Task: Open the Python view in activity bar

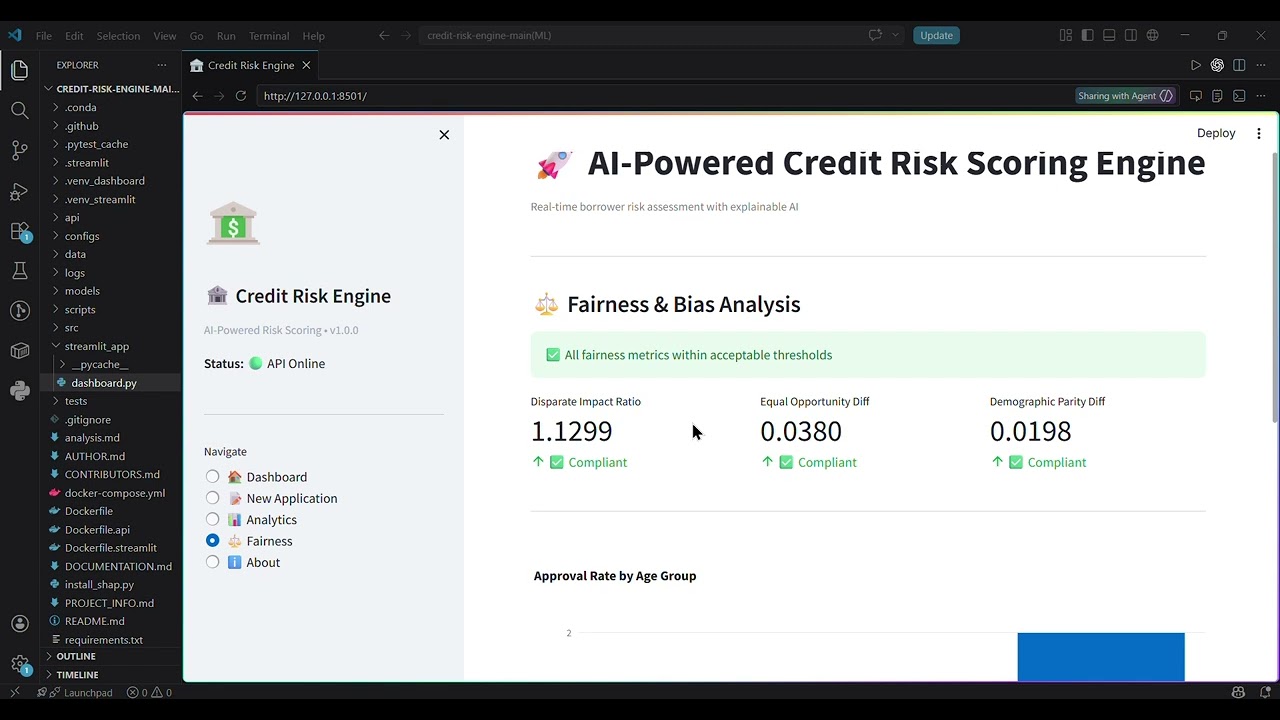Action: pos(19,391)
